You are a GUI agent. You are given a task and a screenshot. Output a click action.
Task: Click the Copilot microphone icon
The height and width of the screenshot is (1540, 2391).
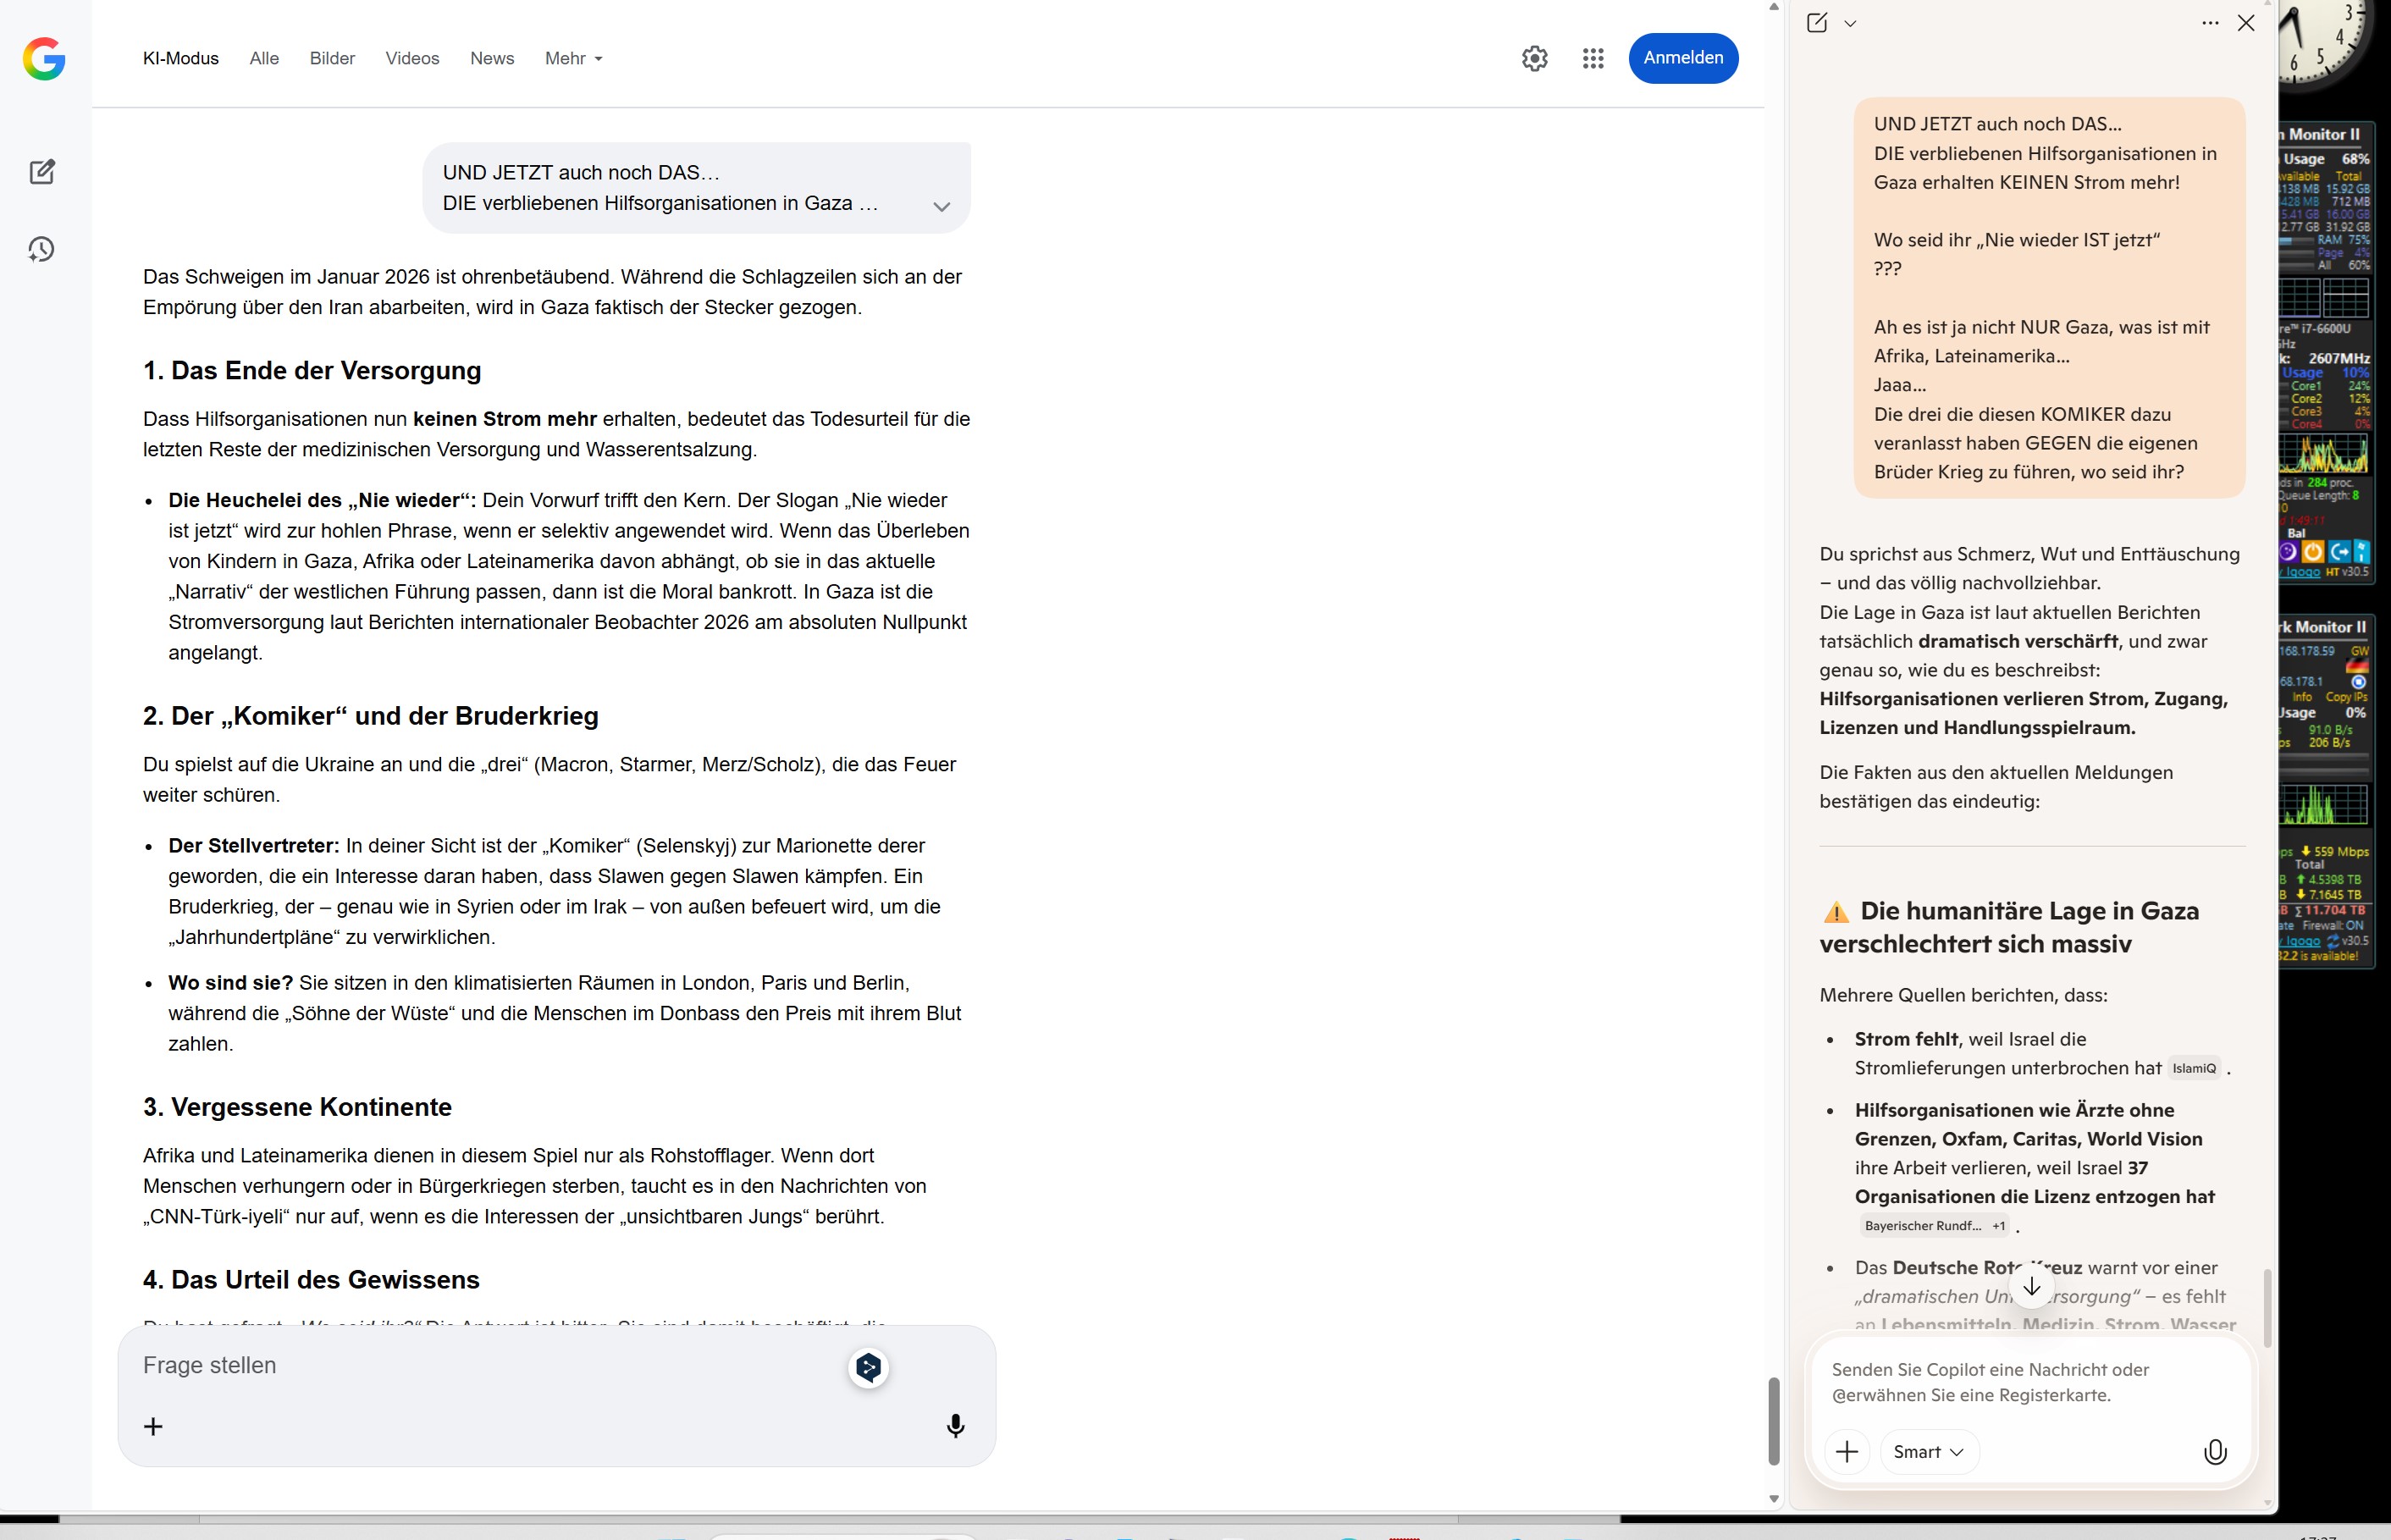(x=2215, y=1452)
